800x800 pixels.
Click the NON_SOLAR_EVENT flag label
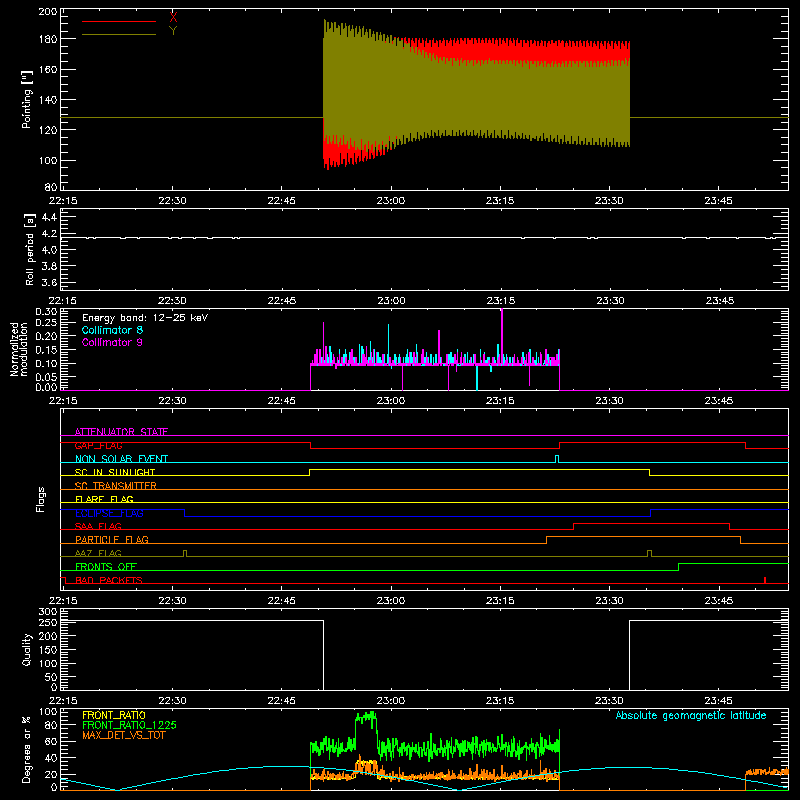pyautogui.click(x=121, y=459)
